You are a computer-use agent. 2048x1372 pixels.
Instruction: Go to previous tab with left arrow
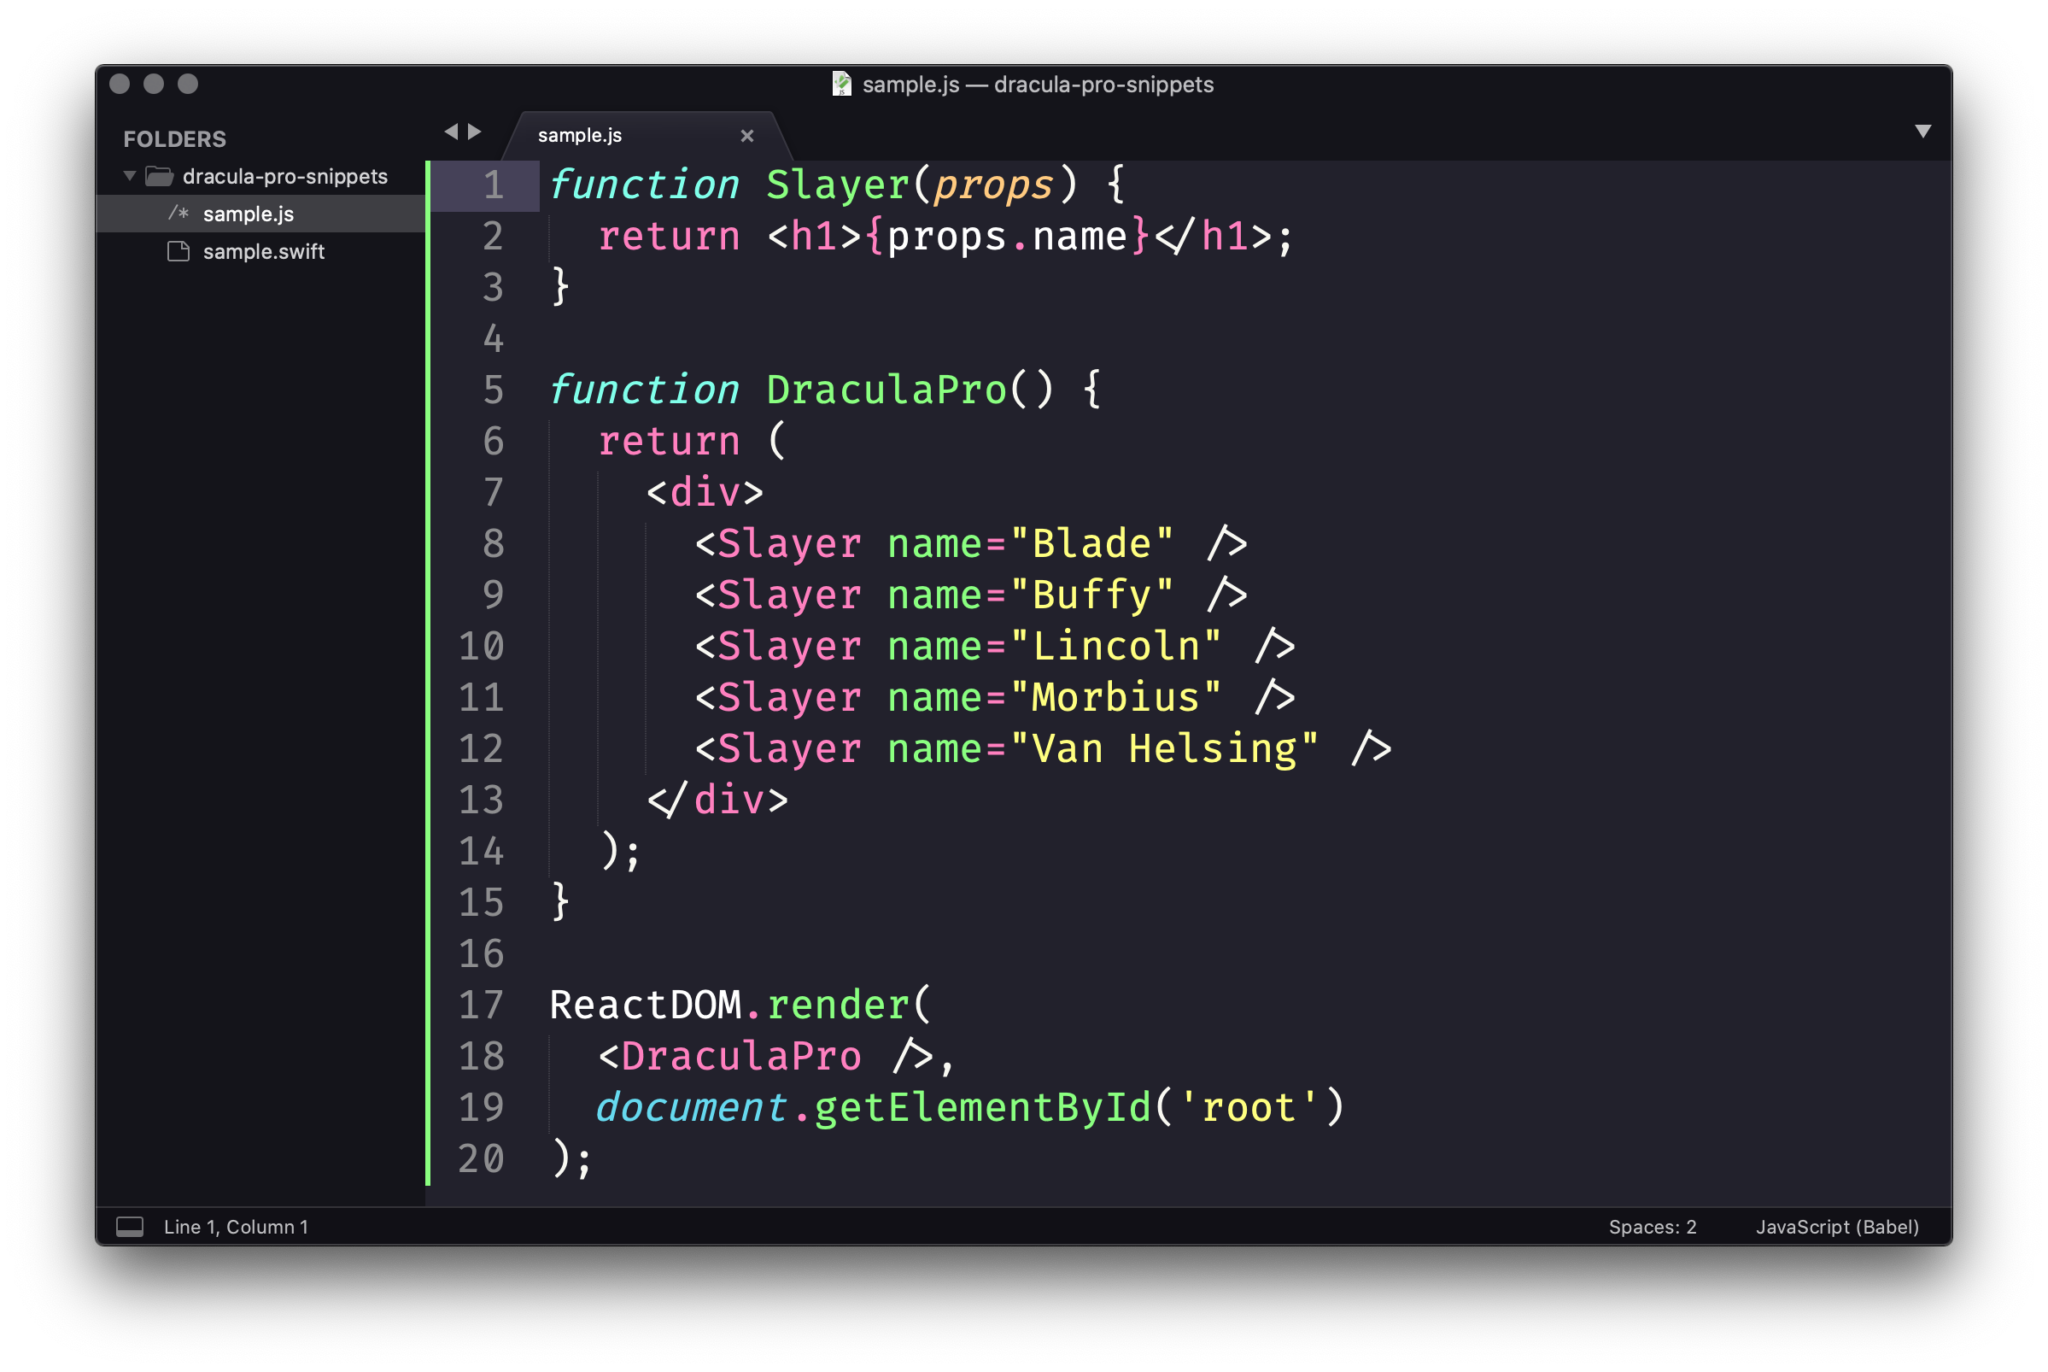point(451,131)
